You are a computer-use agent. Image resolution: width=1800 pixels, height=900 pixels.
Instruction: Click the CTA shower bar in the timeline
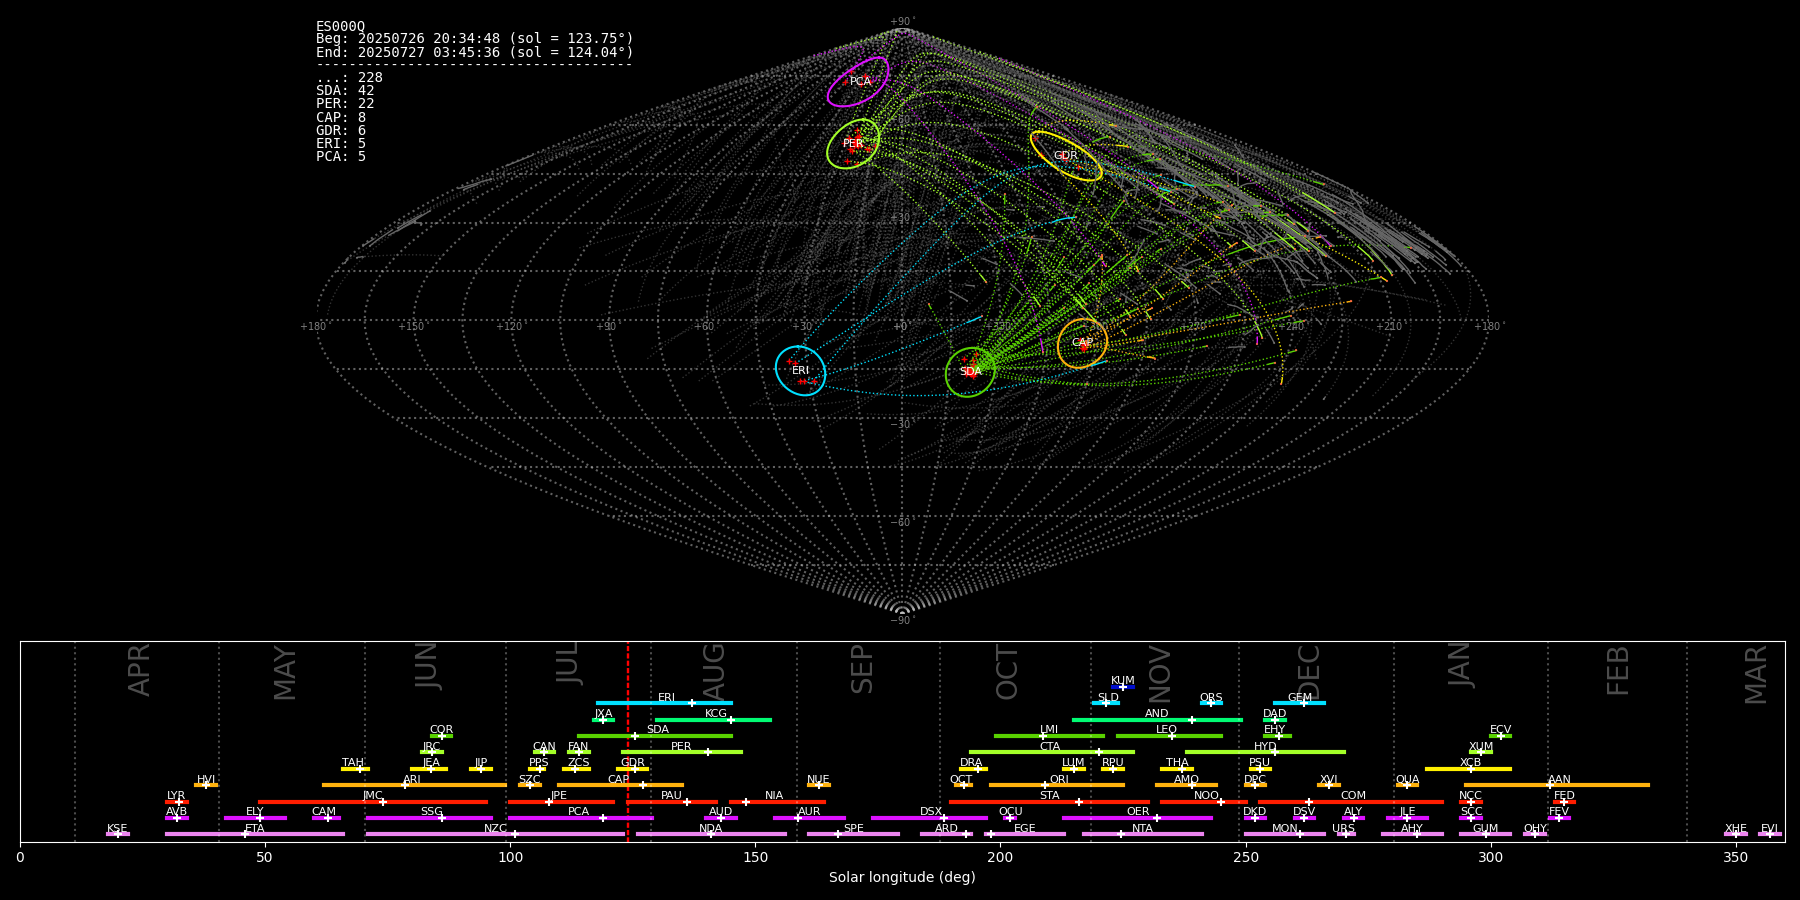1052,752
